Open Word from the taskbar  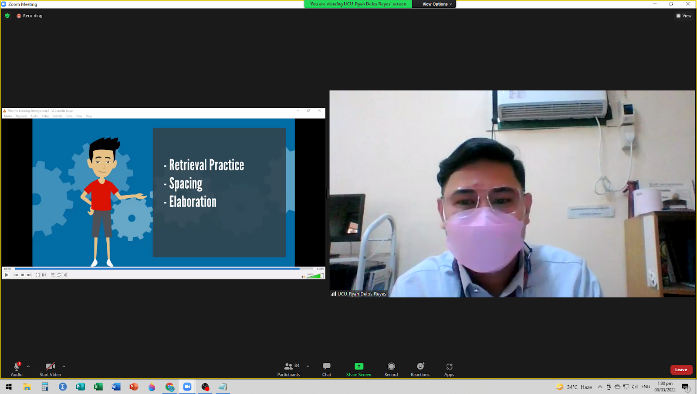pyautogui.click(x=116, y=387)
